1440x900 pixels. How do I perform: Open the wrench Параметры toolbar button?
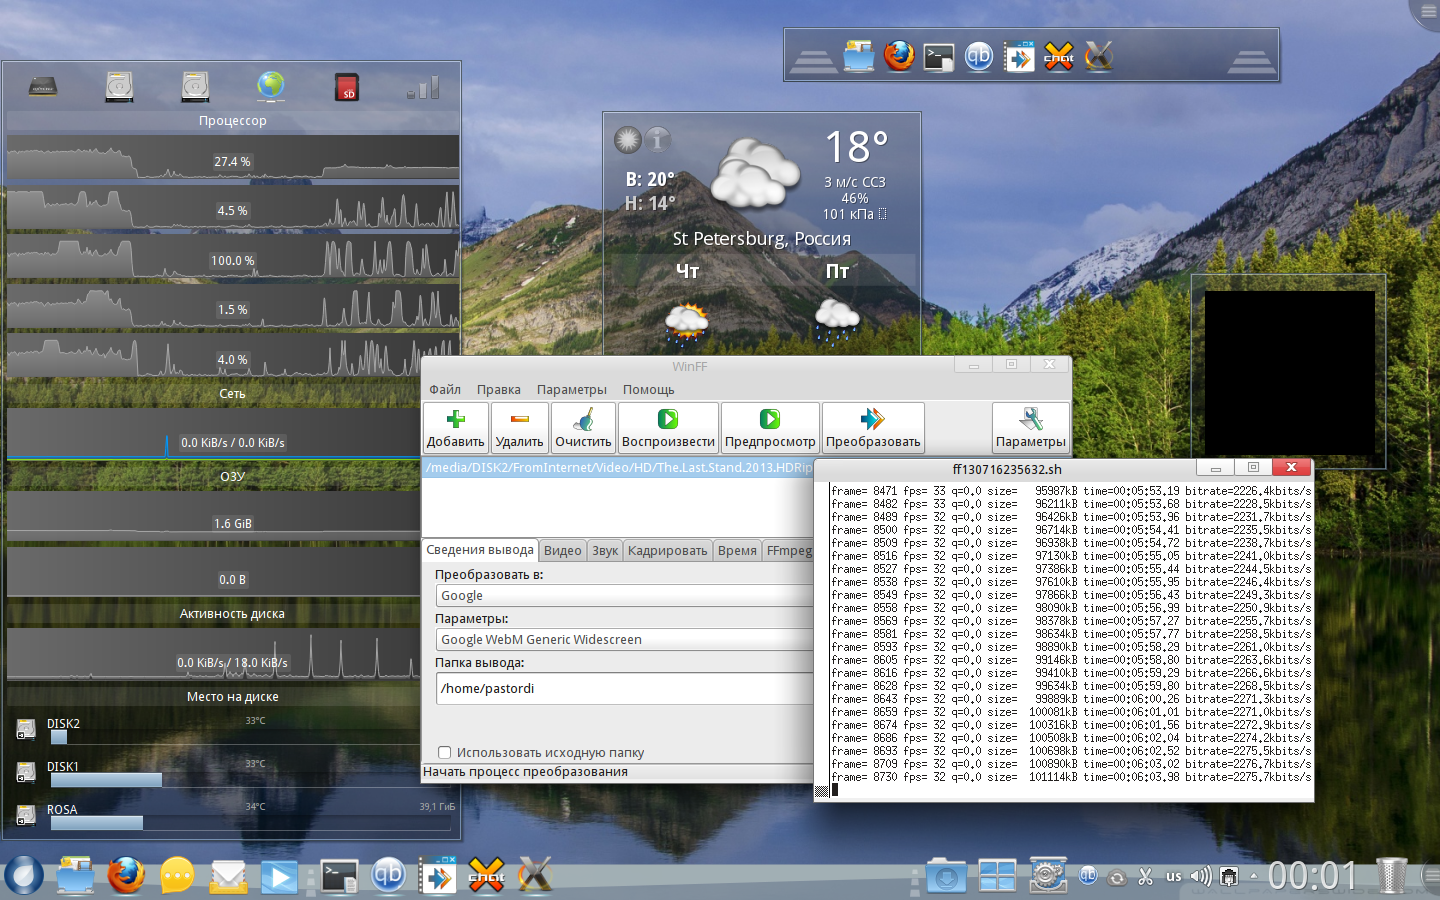click(x=1030, y=428)
